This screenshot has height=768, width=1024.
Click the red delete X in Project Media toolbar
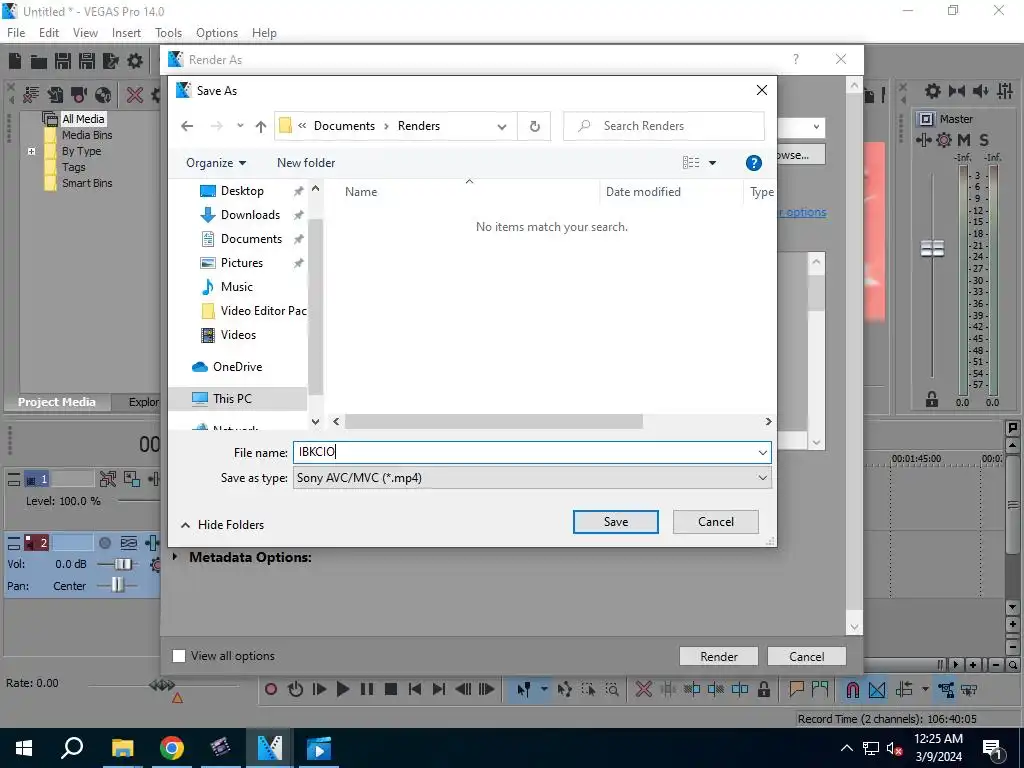135,95
